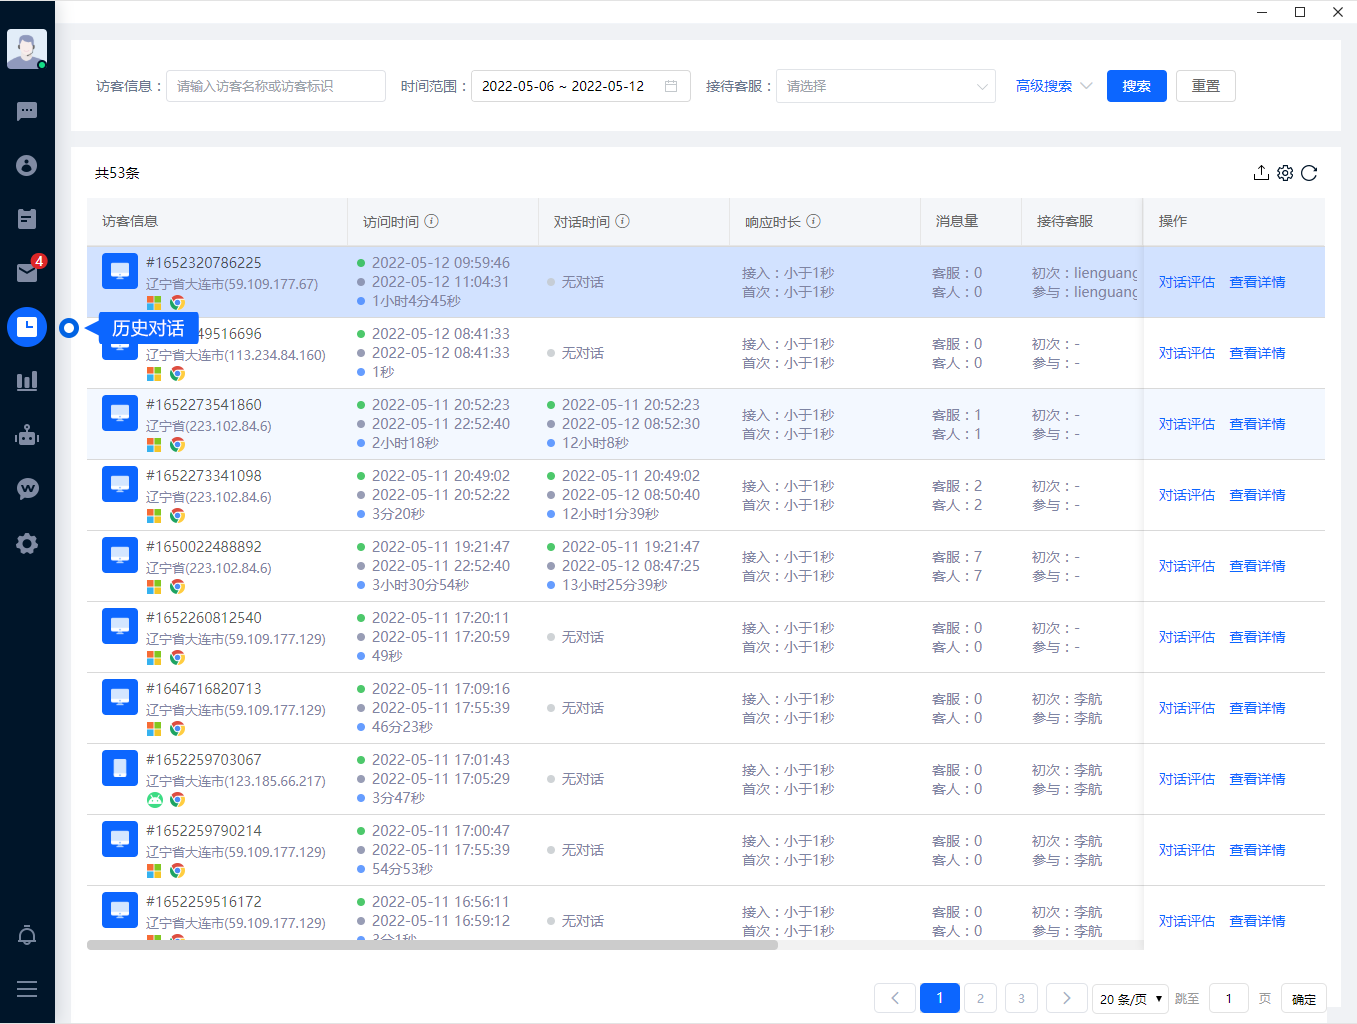This screenshot has width=1357, height=1024.
Task: Open table column settings gear
Action: (x=1285, y=173)
